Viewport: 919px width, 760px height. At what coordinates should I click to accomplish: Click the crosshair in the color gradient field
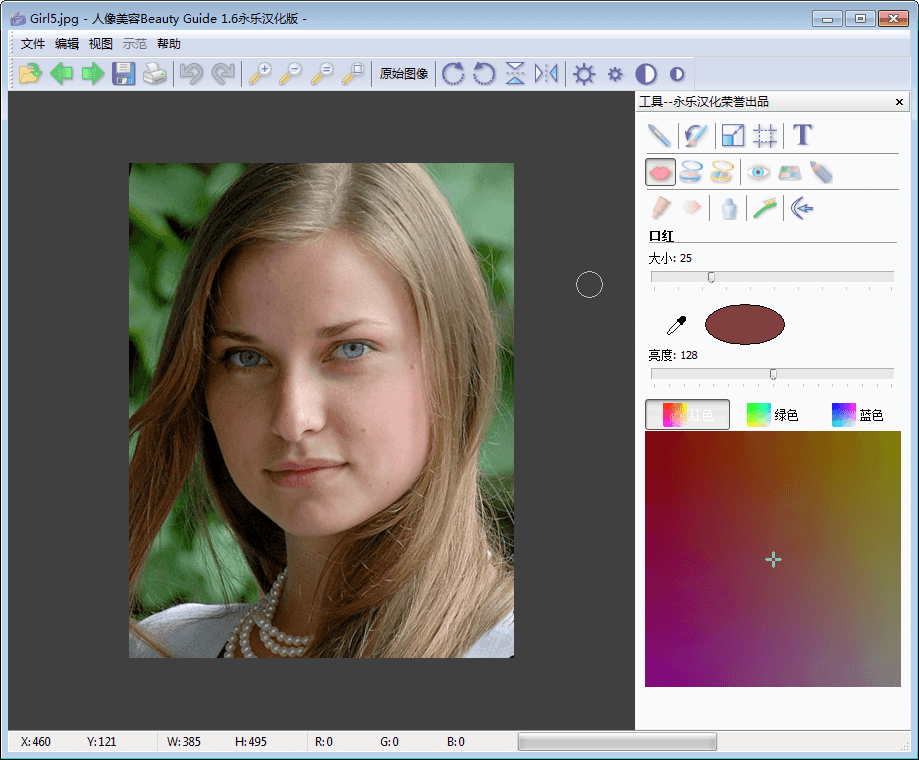point(773,560)
